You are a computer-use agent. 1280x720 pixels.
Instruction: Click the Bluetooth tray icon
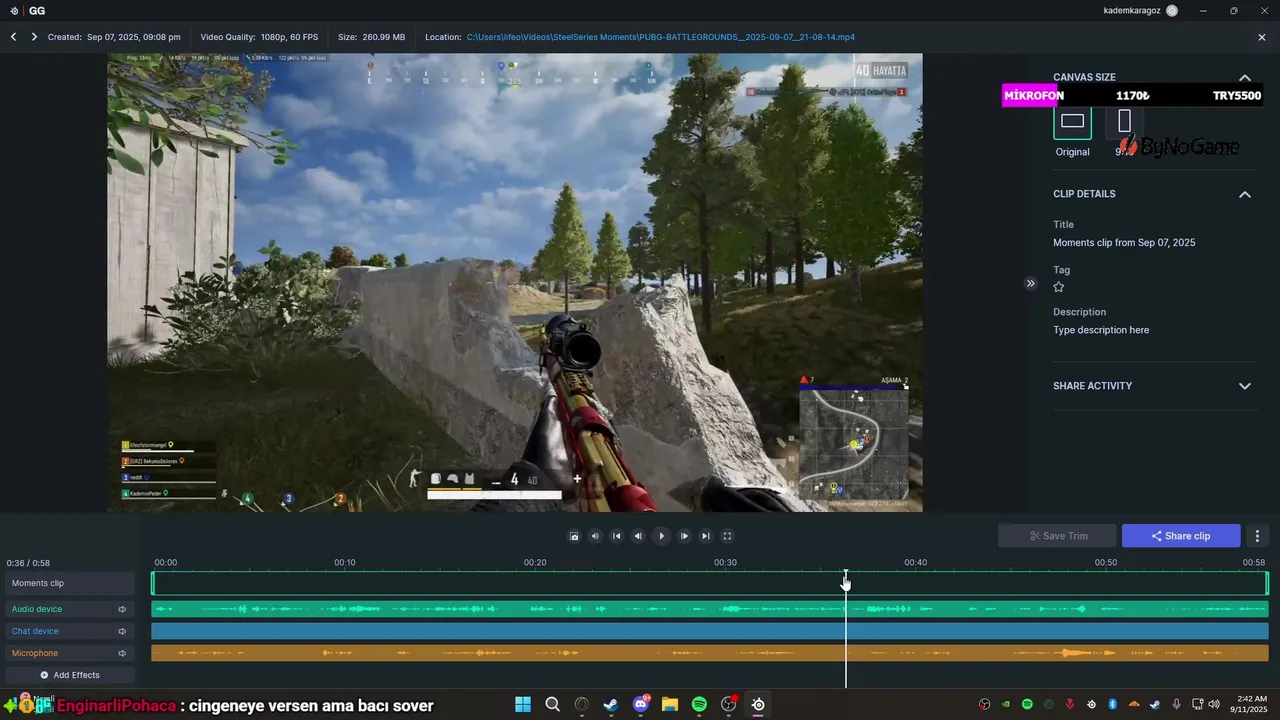click(1112, 705)
